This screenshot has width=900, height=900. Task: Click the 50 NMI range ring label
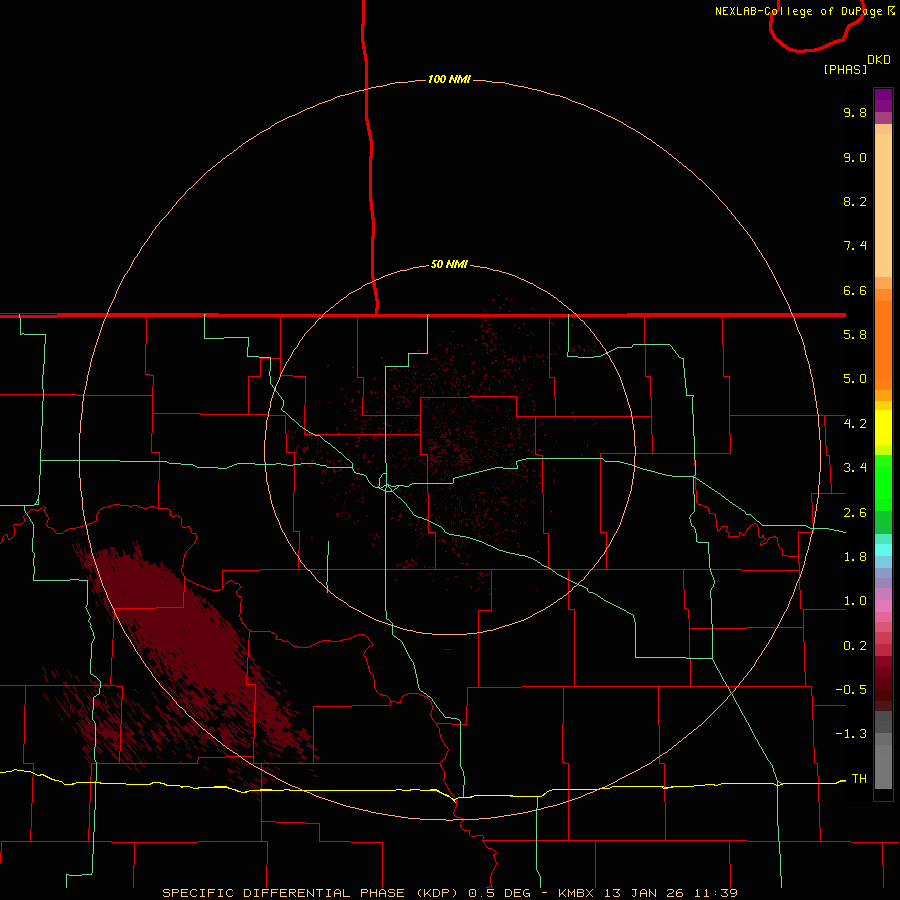tap(449, 265)
